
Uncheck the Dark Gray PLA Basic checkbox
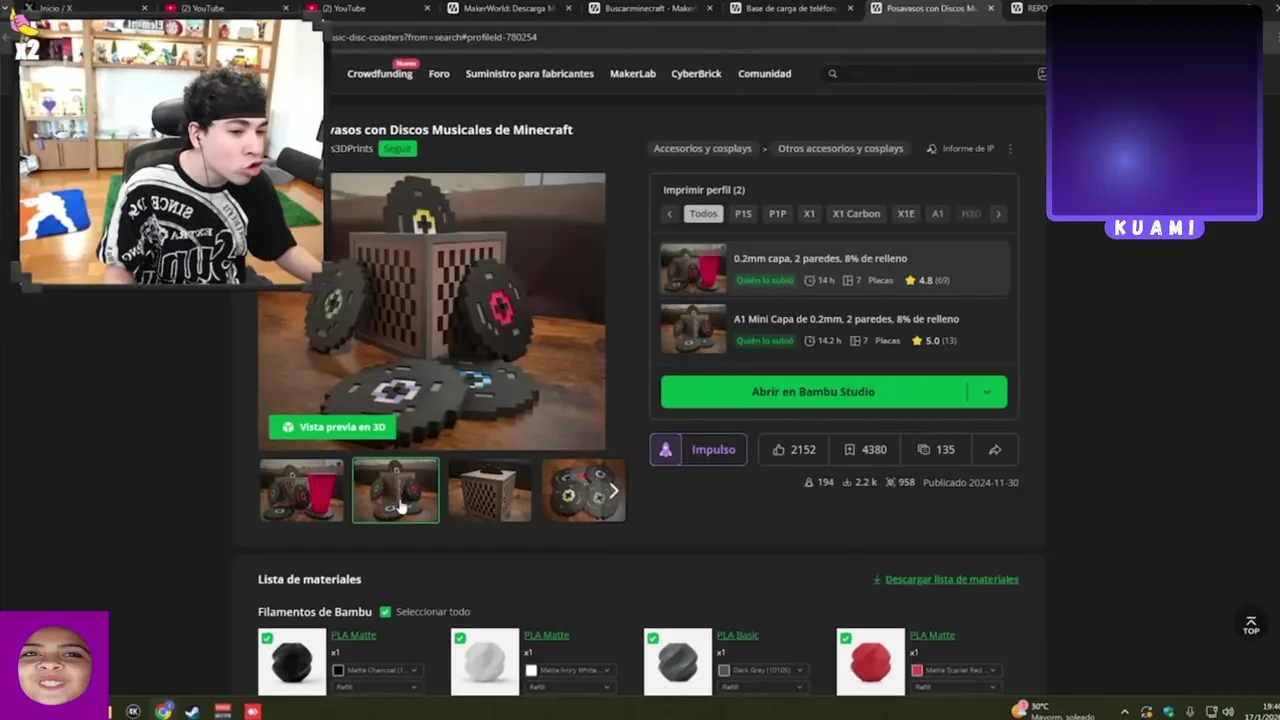click(652, 638)
